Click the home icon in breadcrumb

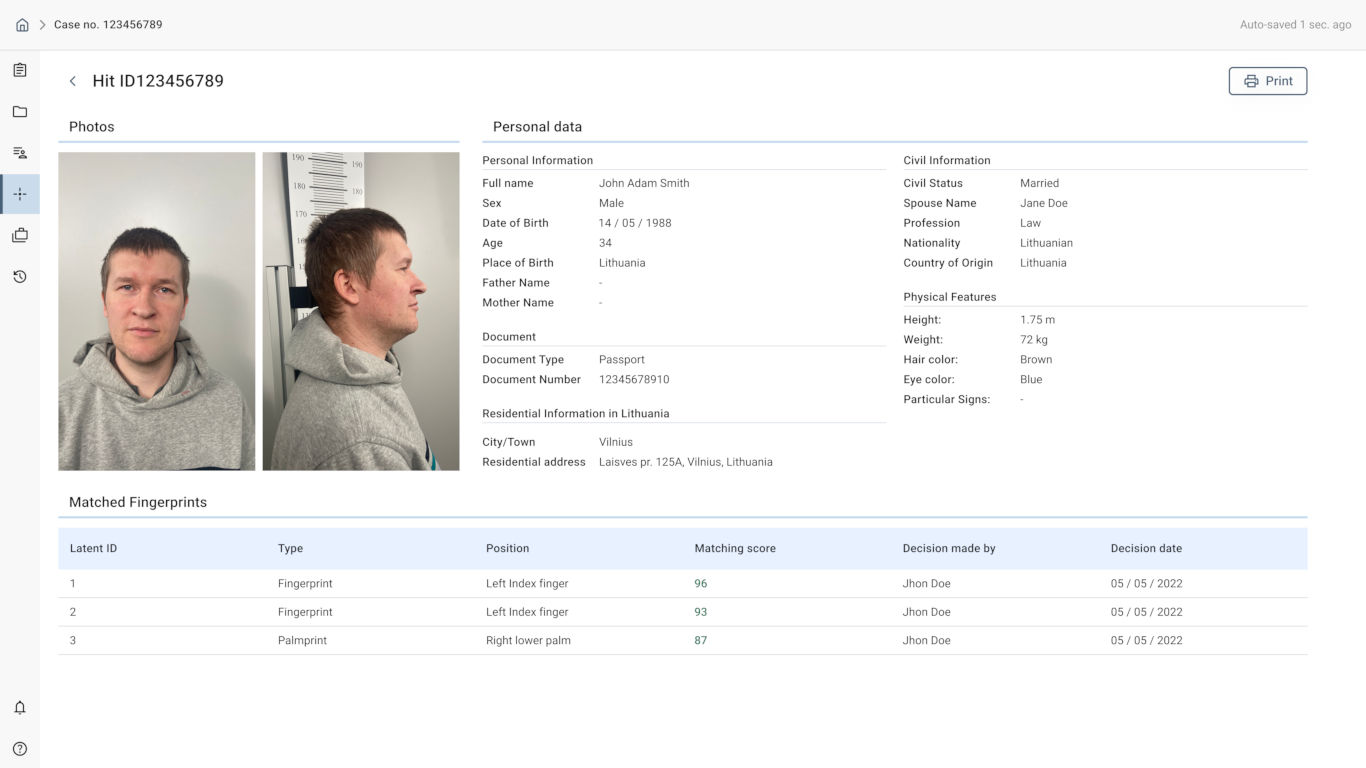tap(22, 25)
